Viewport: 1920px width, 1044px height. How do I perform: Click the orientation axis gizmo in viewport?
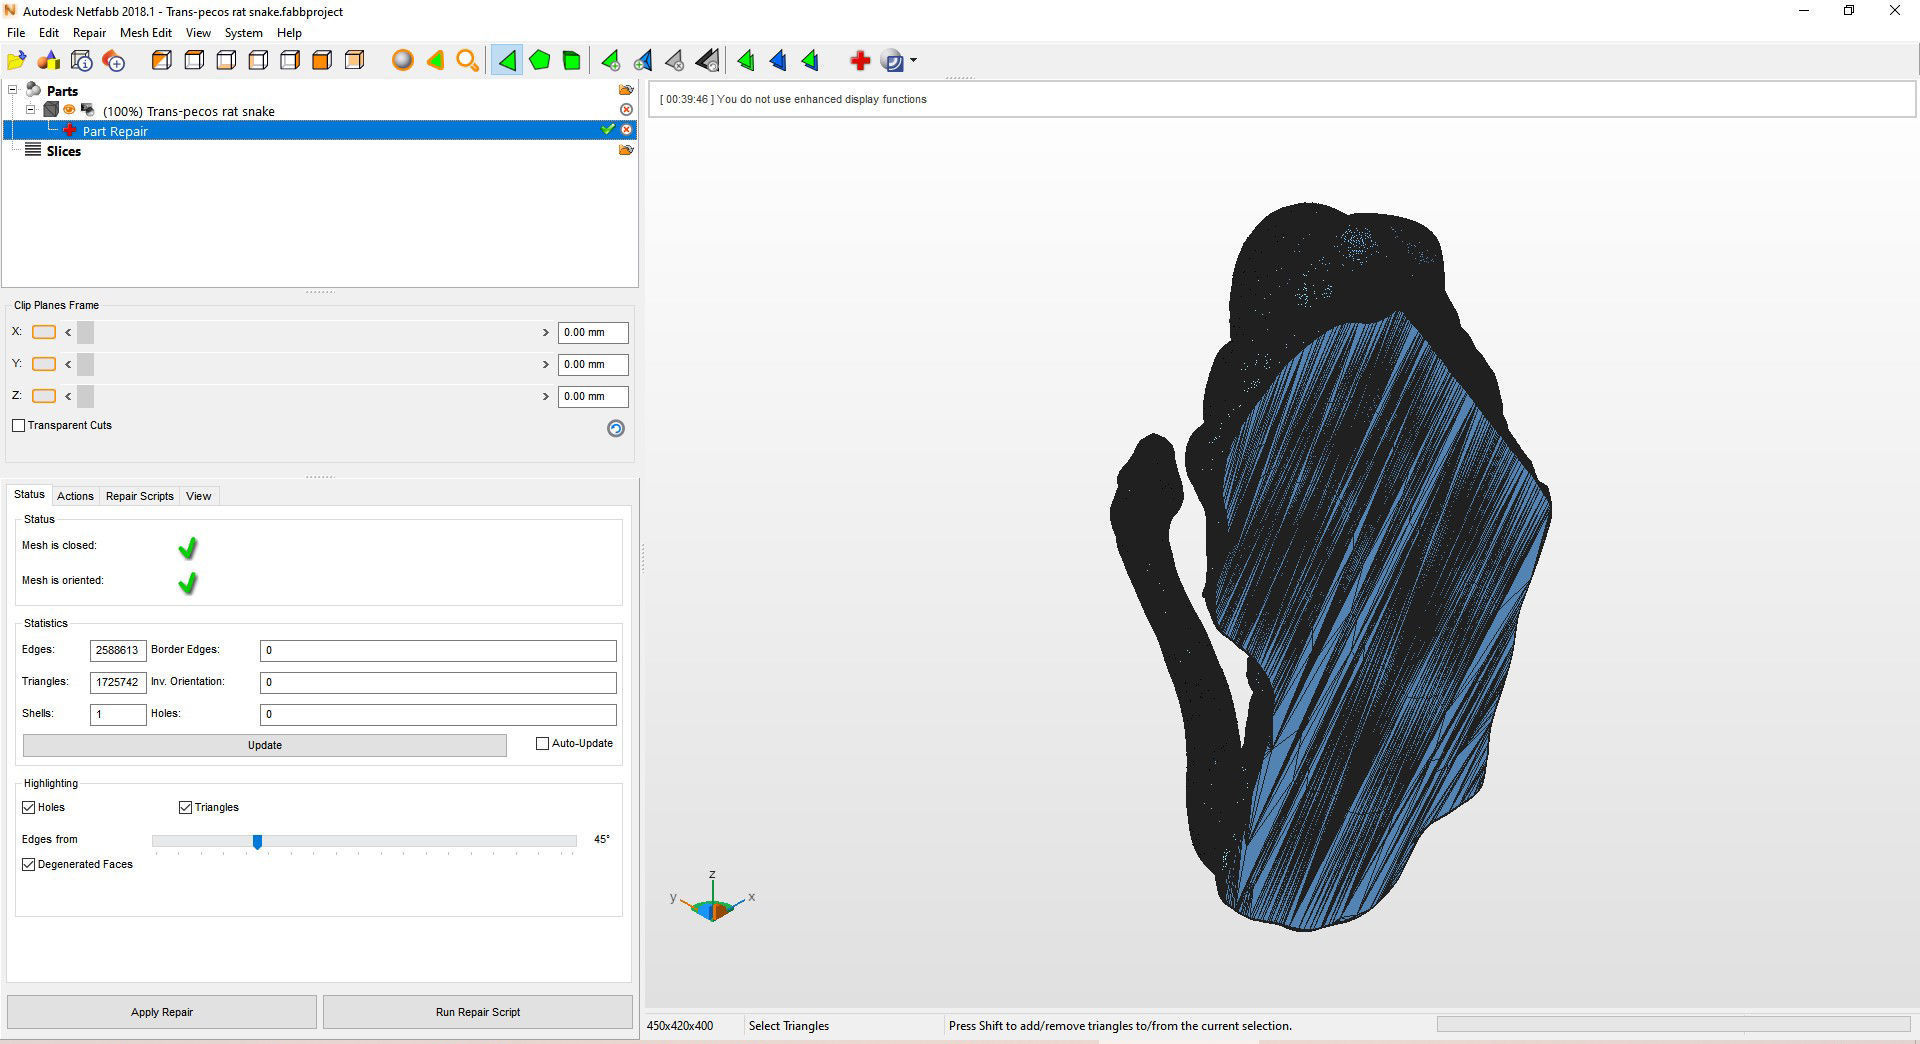713,898
